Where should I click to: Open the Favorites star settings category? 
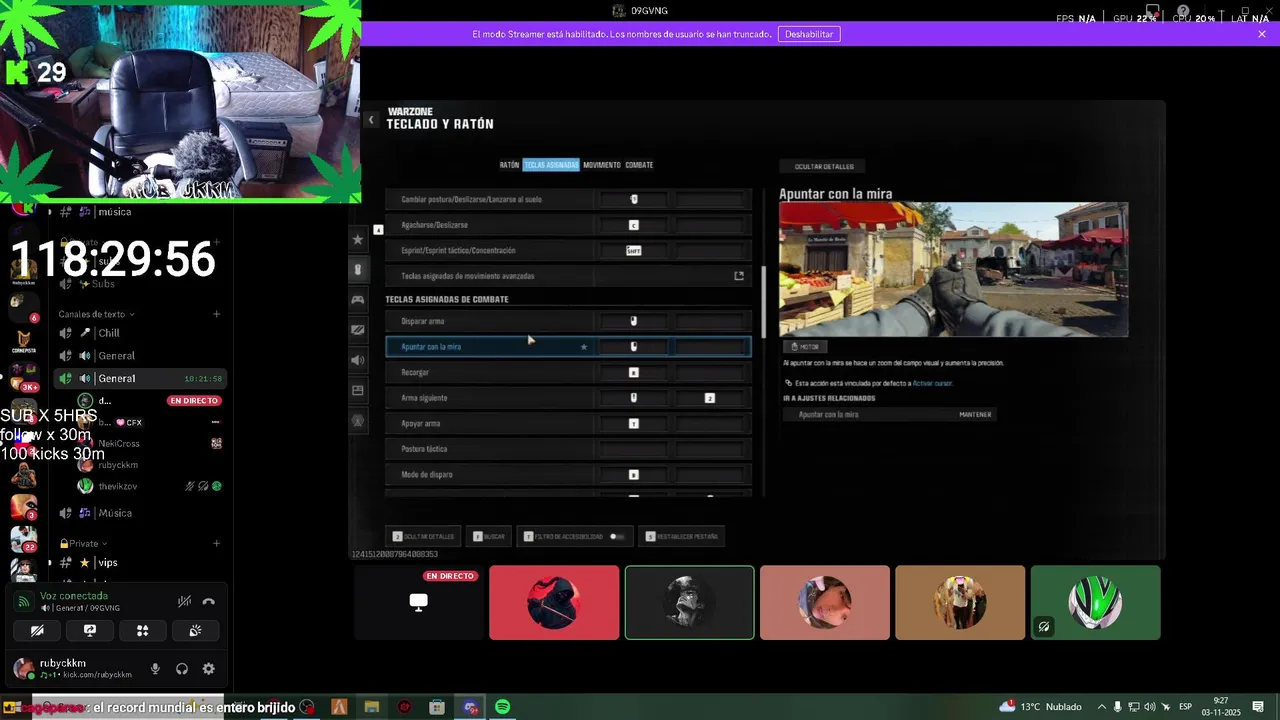tap(357, 239)
